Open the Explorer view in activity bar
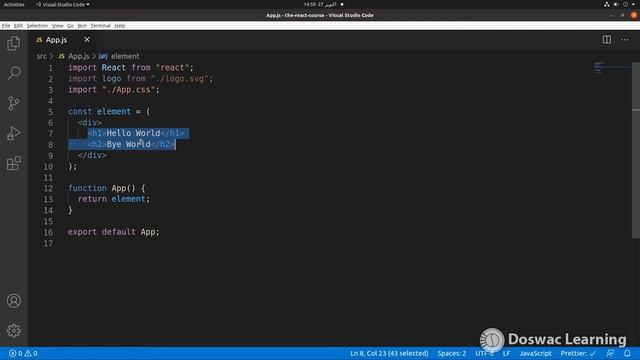Screen dimensions: 640x360 point(13,43)
